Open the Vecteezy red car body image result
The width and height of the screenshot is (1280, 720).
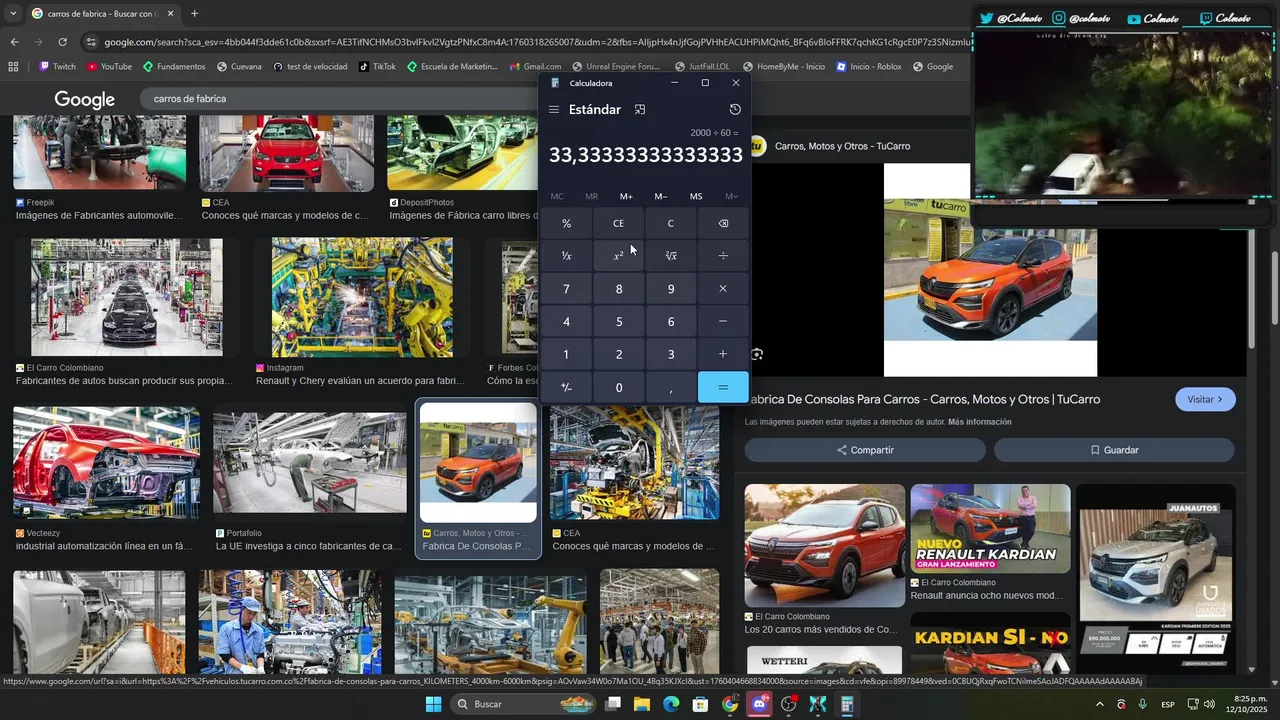(x=106, y=463)
